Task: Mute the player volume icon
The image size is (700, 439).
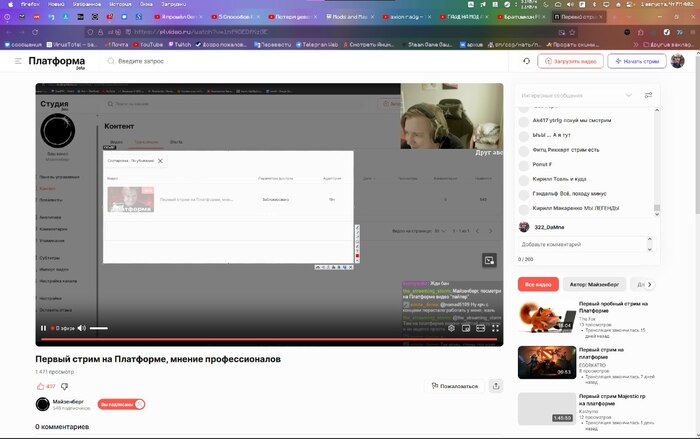Action: (82, 328)
